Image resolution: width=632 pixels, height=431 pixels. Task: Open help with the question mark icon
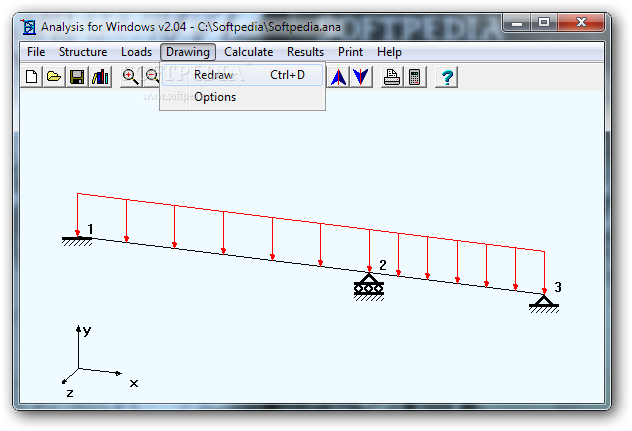click(x=447, y=77)
